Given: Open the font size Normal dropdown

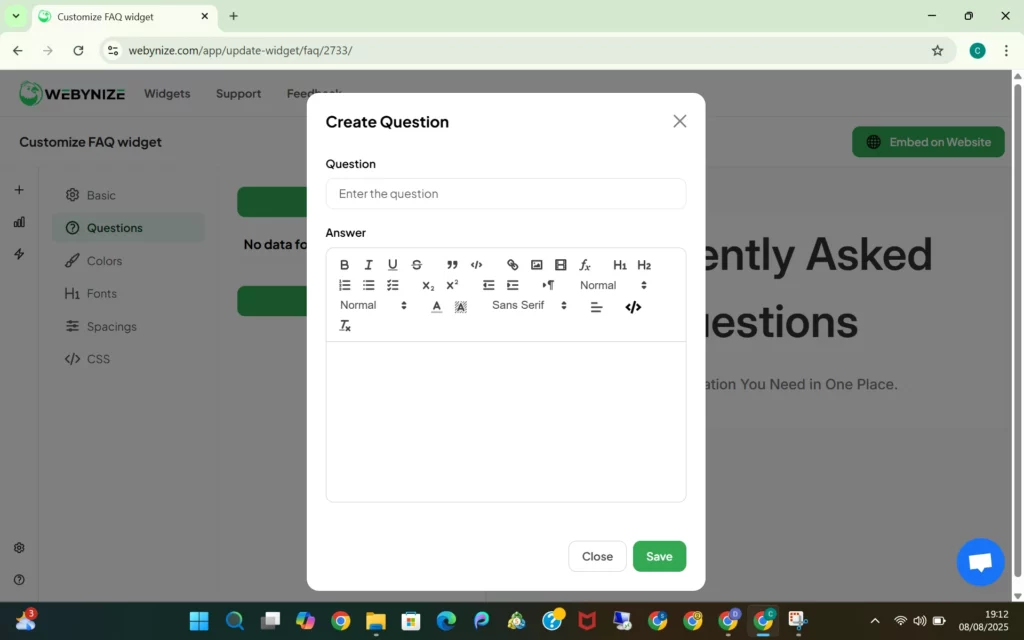Looking at the screenshot, I should point(373,305).
